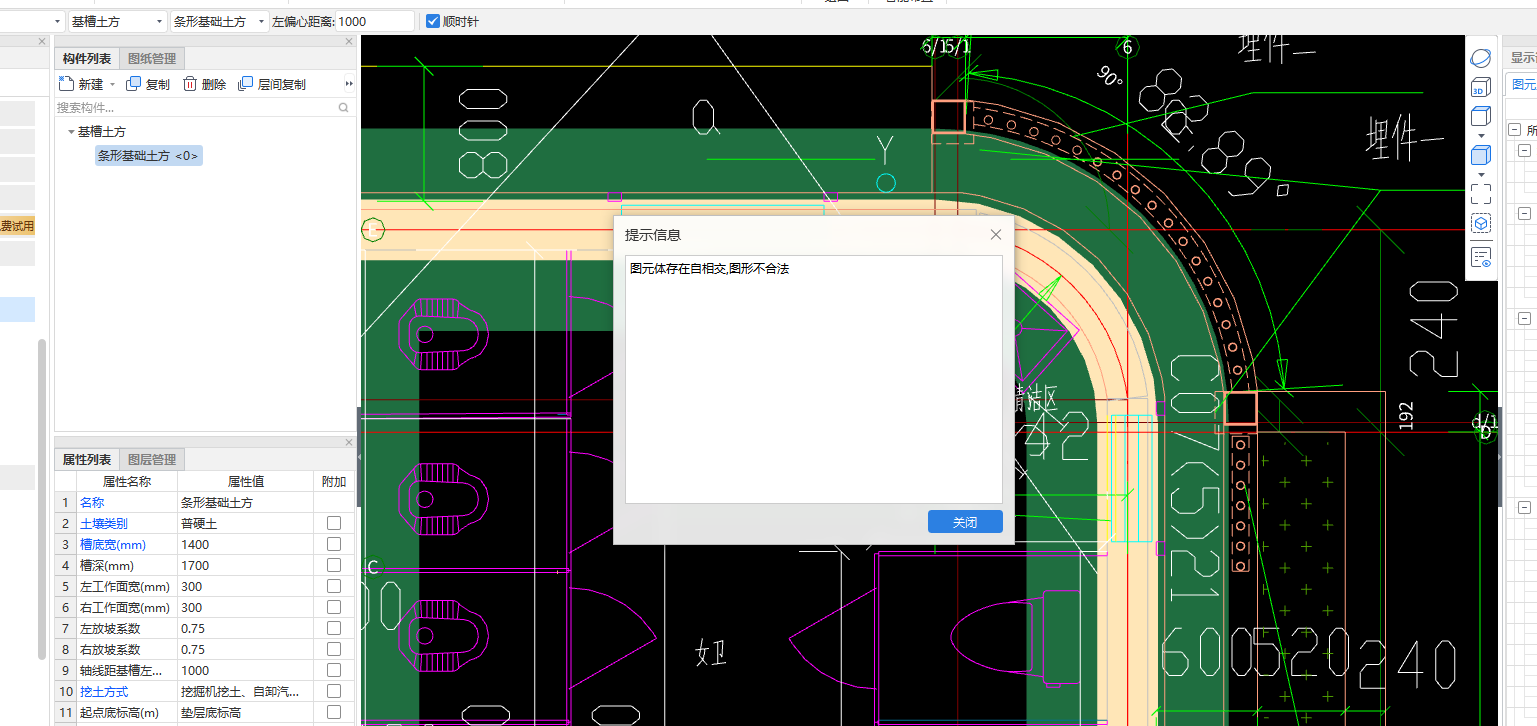Click the 层间复制 inter-floor copy icon
The width and height of the screenshot is (1537, 726).
coord(246,84)
